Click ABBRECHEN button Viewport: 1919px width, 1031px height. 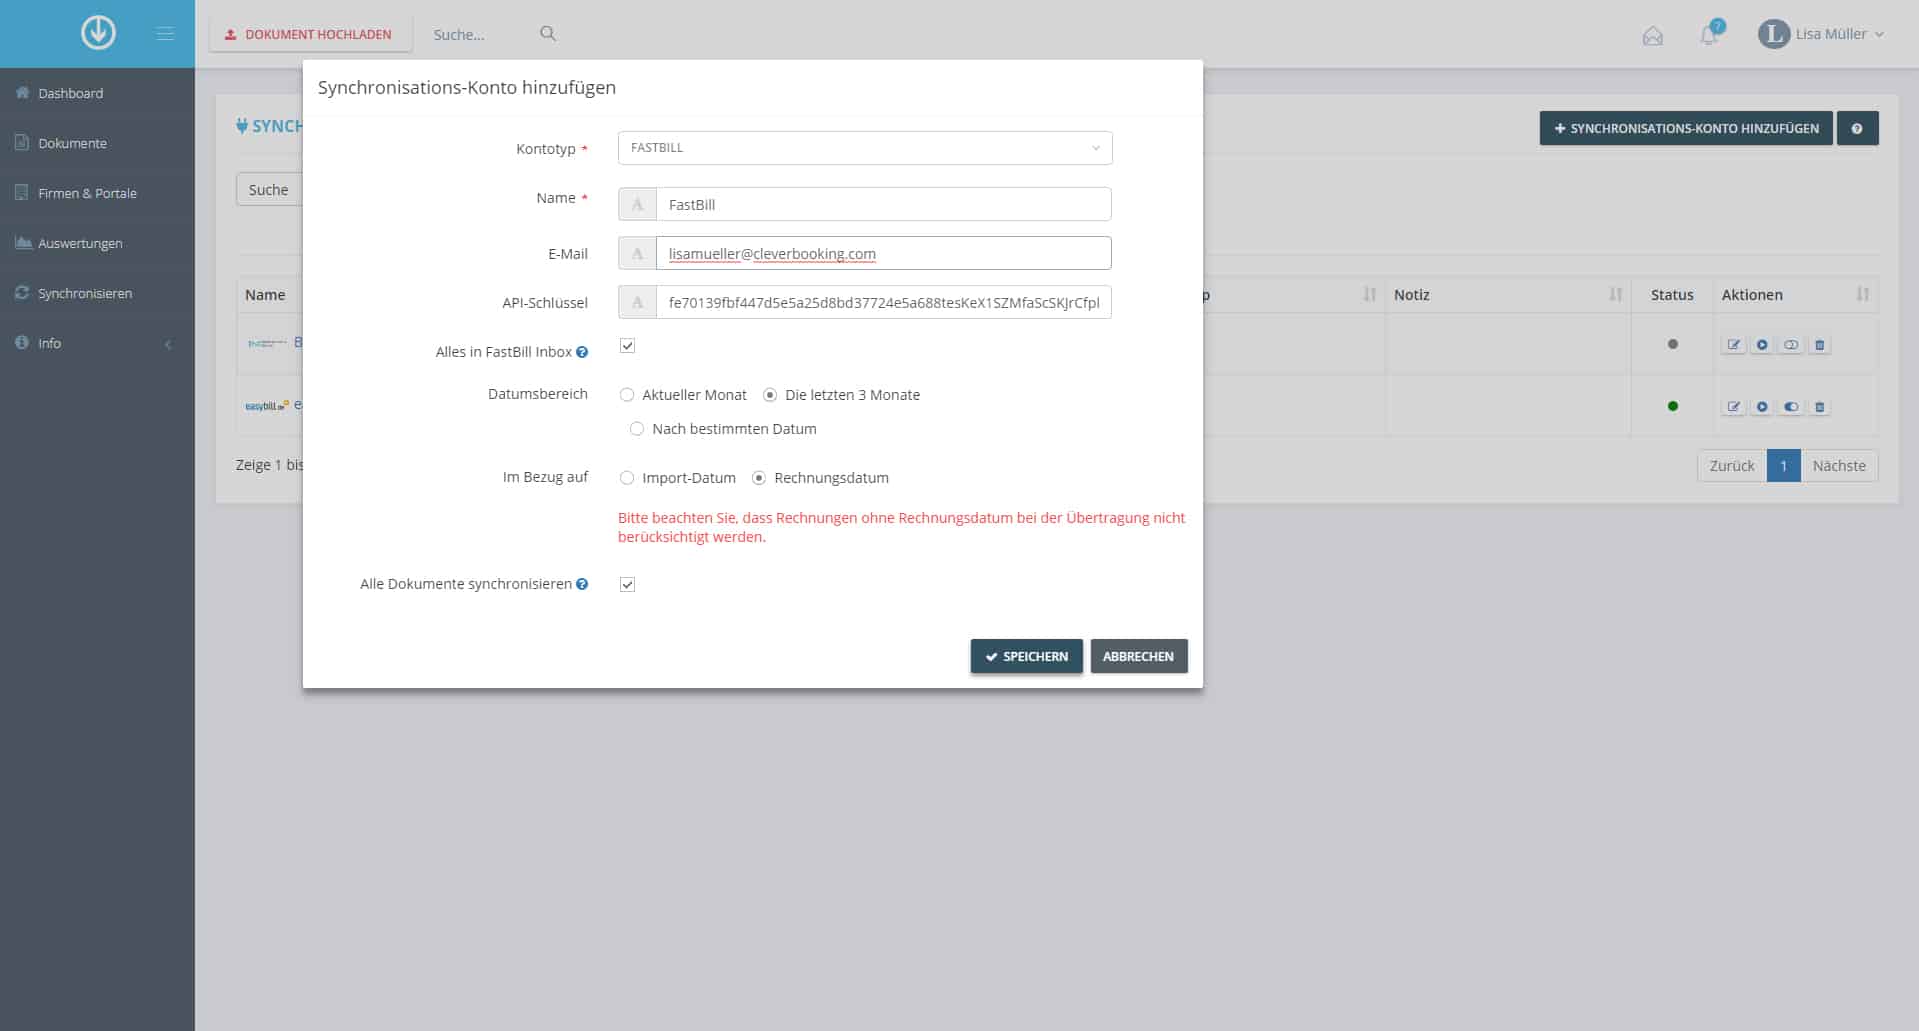click(1139, 656)
